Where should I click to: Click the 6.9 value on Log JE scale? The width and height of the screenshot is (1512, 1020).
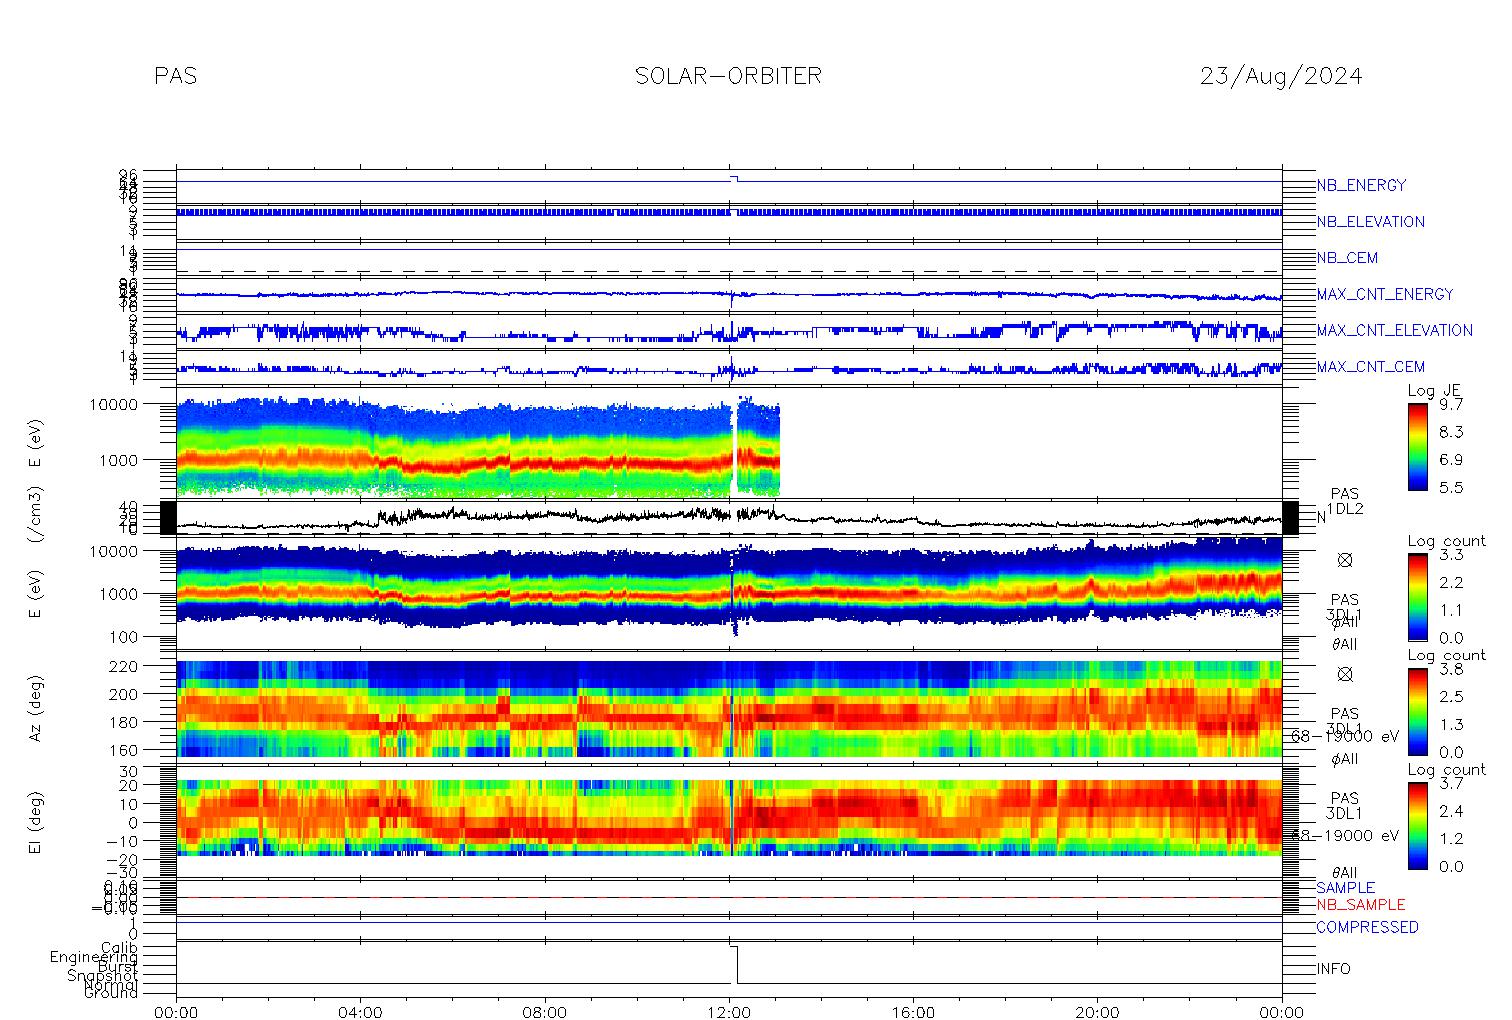[1451, 460]
